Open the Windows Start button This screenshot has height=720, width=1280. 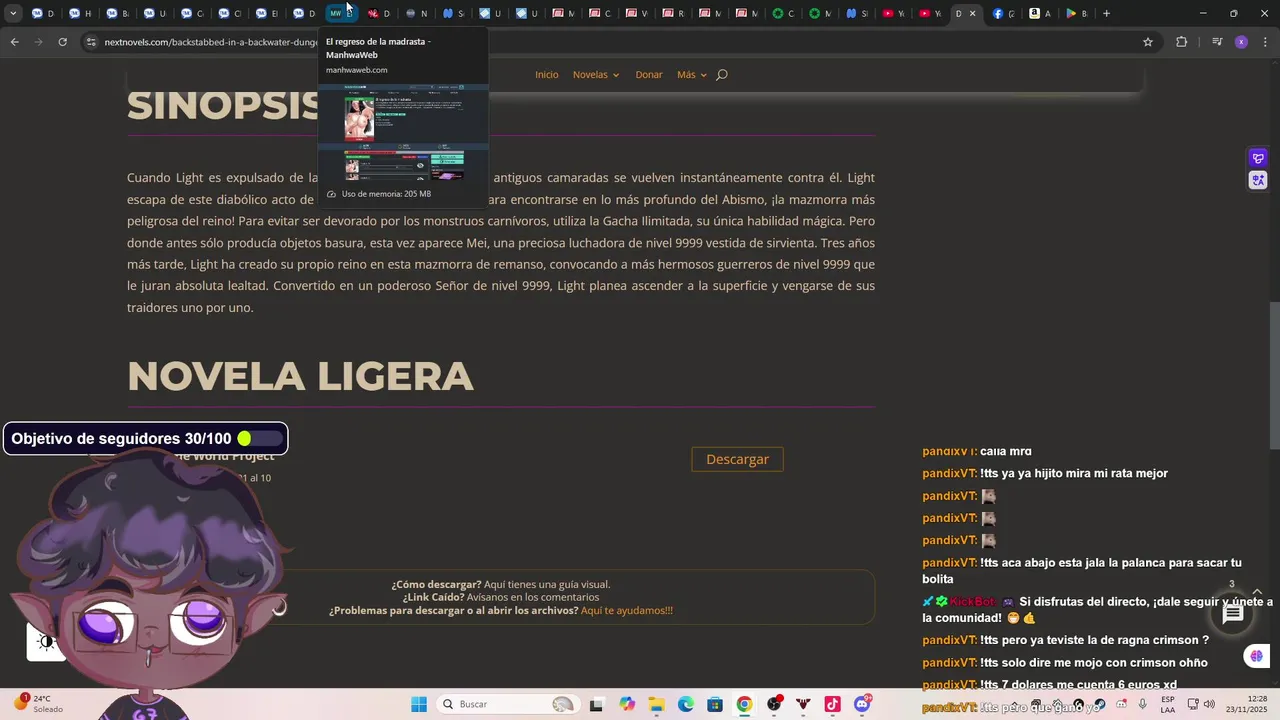[x=418, y=704]
